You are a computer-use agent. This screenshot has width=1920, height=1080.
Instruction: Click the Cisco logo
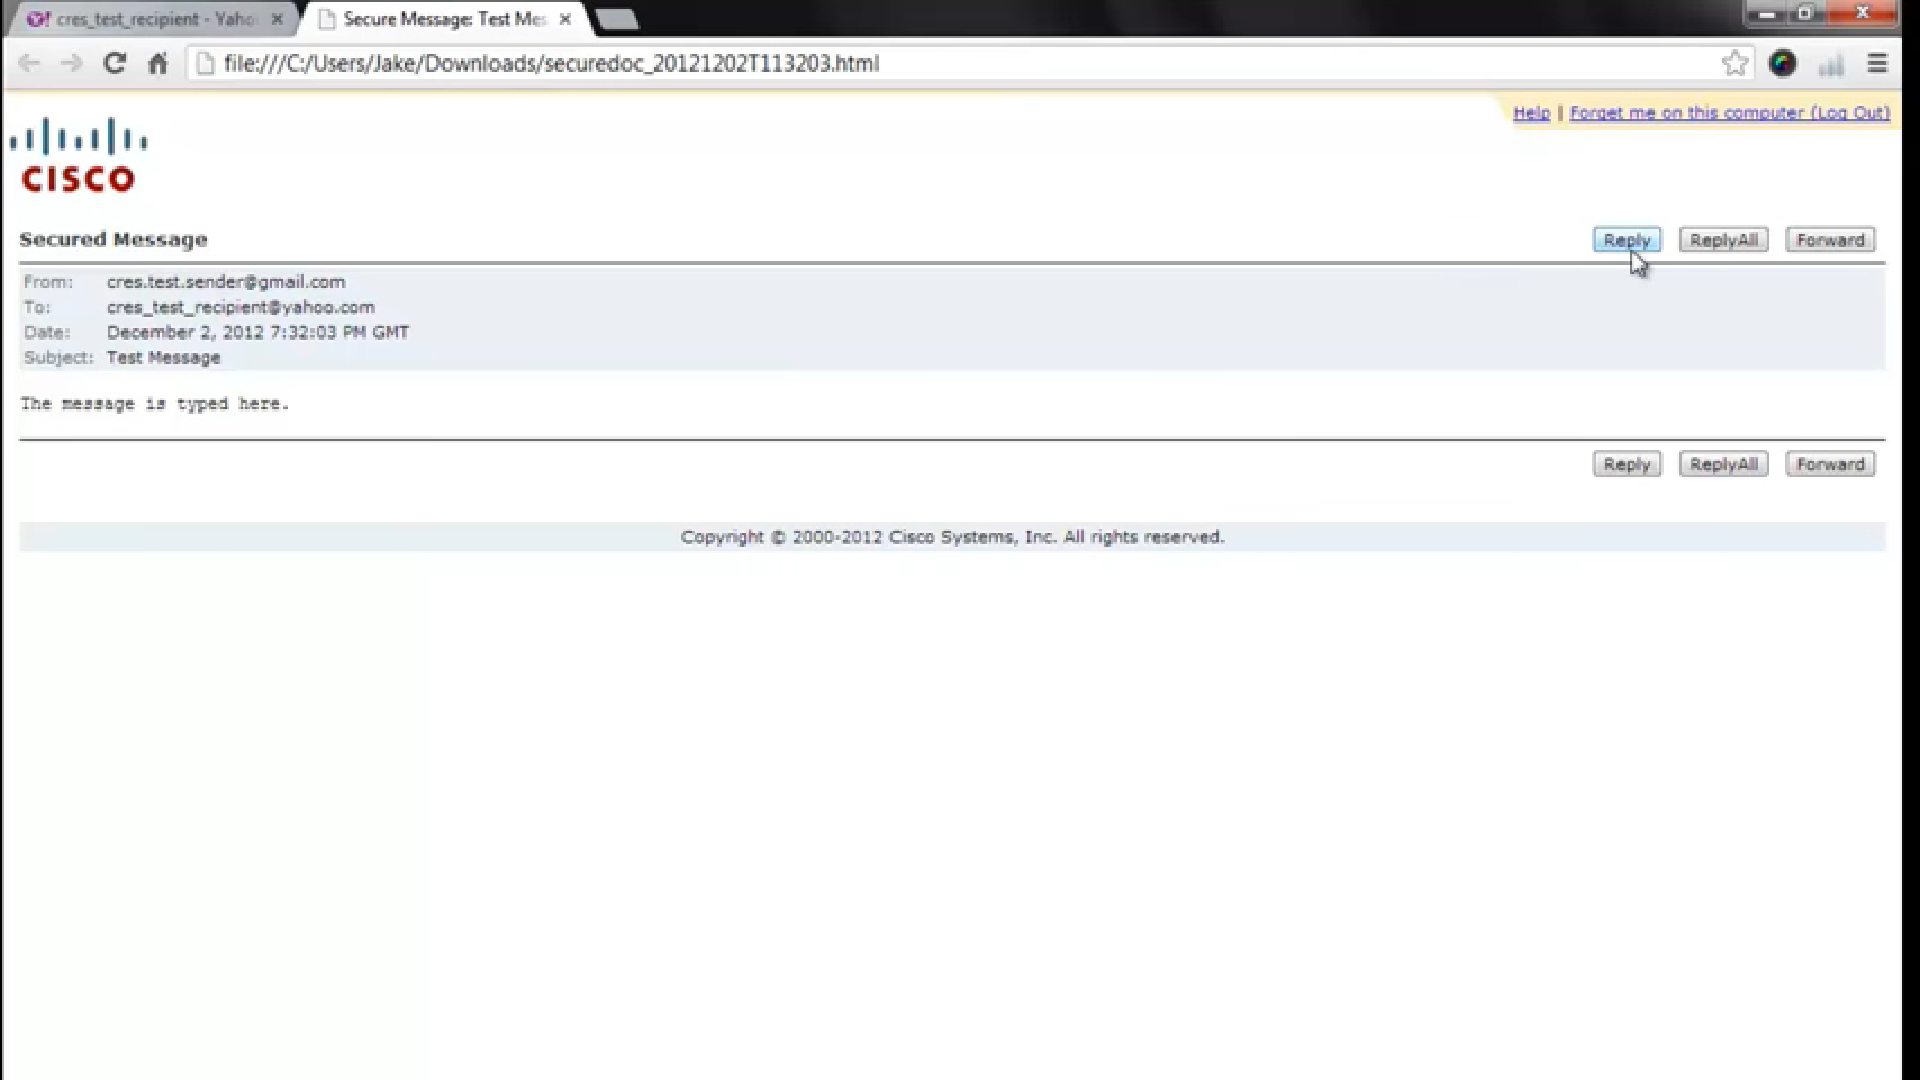[x=79, y=155]
